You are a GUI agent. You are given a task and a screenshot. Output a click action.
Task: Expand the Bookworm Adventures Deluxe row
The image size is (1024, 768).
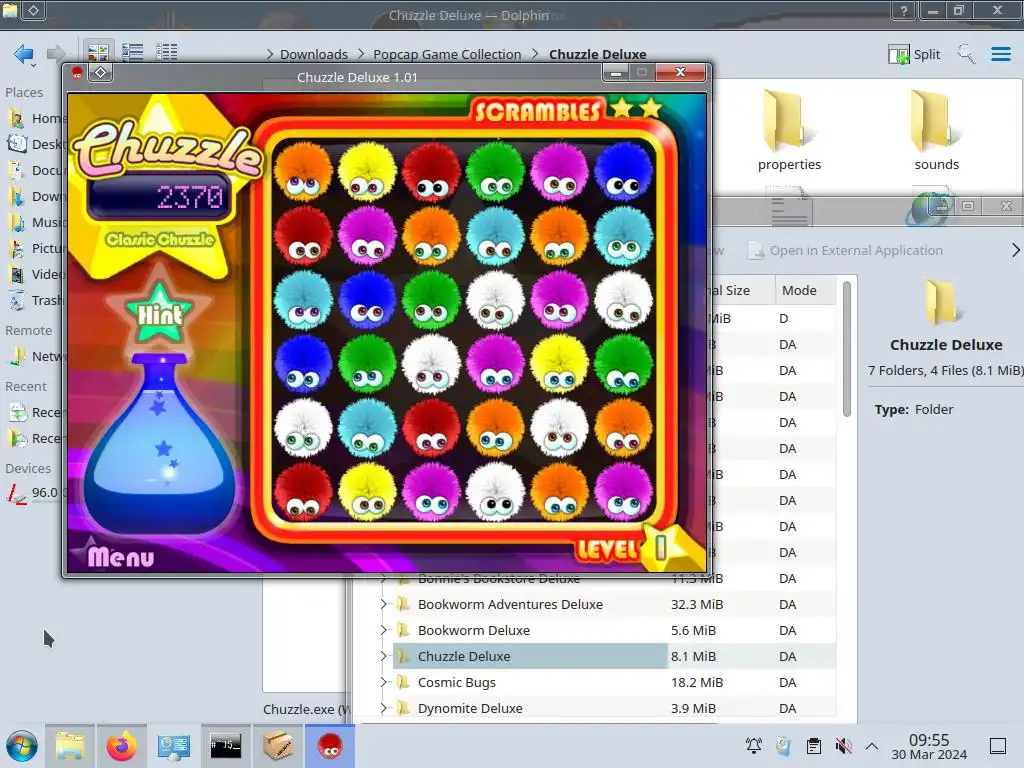[383, 604]
